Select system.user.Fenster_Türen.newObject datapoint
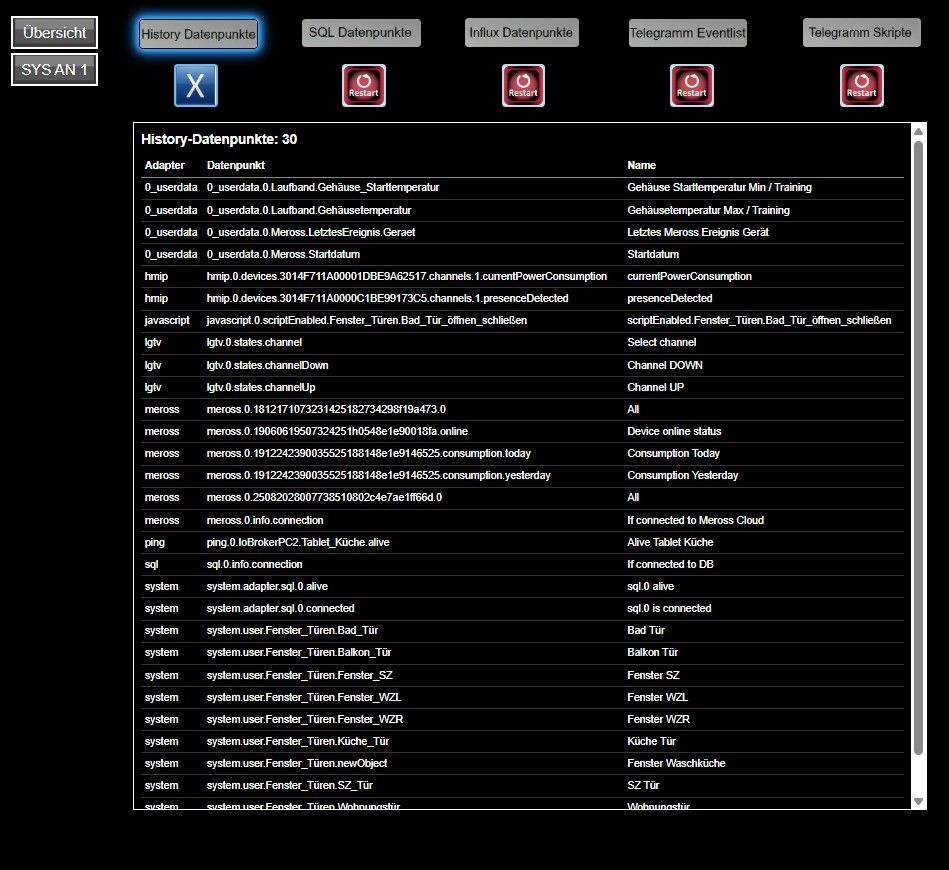 point(297,763)
